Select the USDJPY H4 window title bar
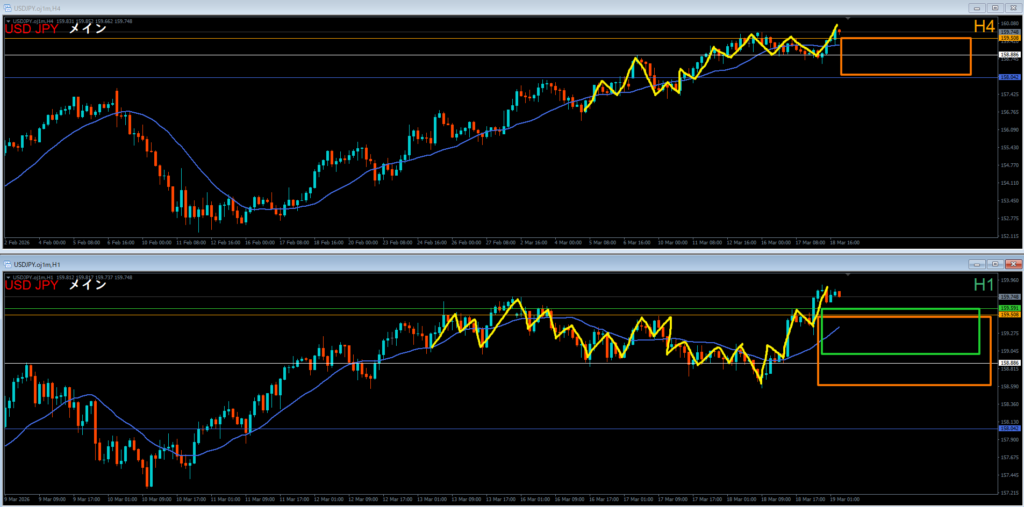 [x=400, y=6]
